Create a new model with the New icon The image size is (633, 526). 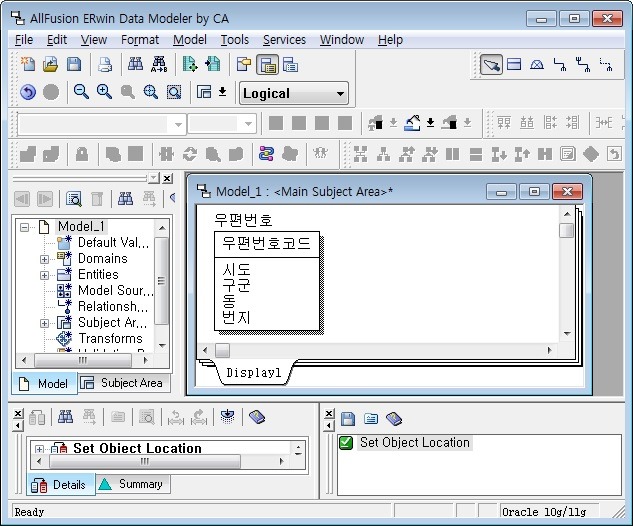[x=28, y=65]
